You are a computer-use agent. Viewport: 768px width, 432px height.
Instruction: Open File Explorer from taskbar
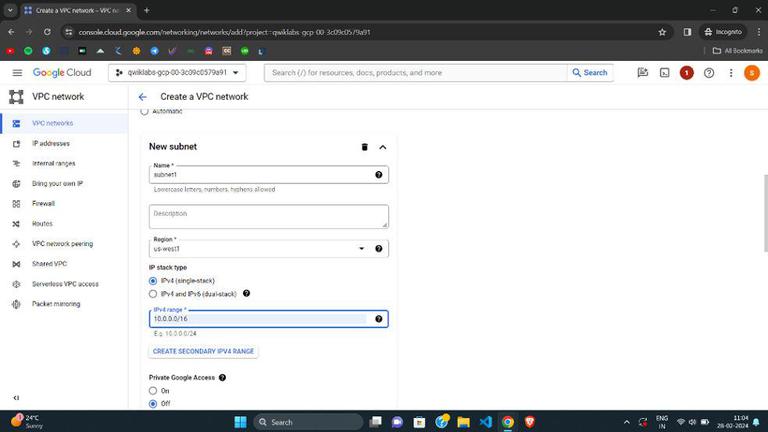click(x=463, y=422)
